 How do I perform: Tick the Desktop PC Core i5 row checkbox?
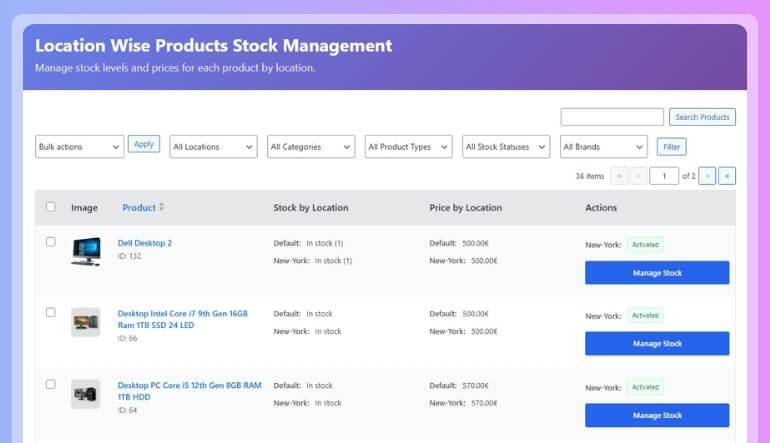[x=51, y=384]
